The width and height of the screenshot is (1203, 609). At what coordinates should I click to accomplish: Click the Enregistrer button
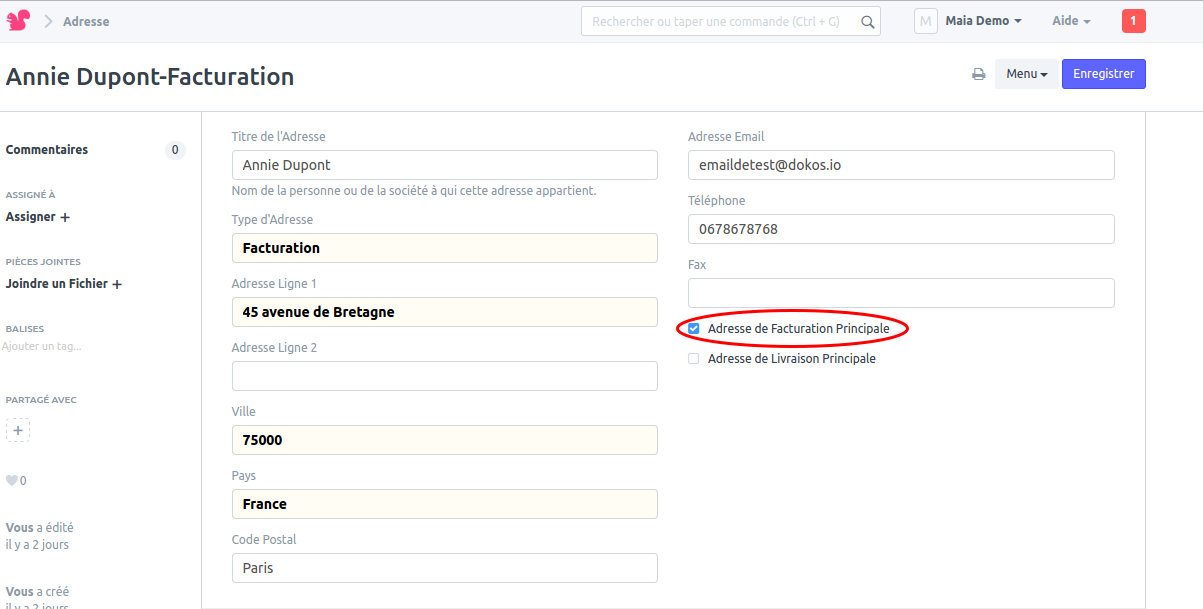coord(1103,73)
